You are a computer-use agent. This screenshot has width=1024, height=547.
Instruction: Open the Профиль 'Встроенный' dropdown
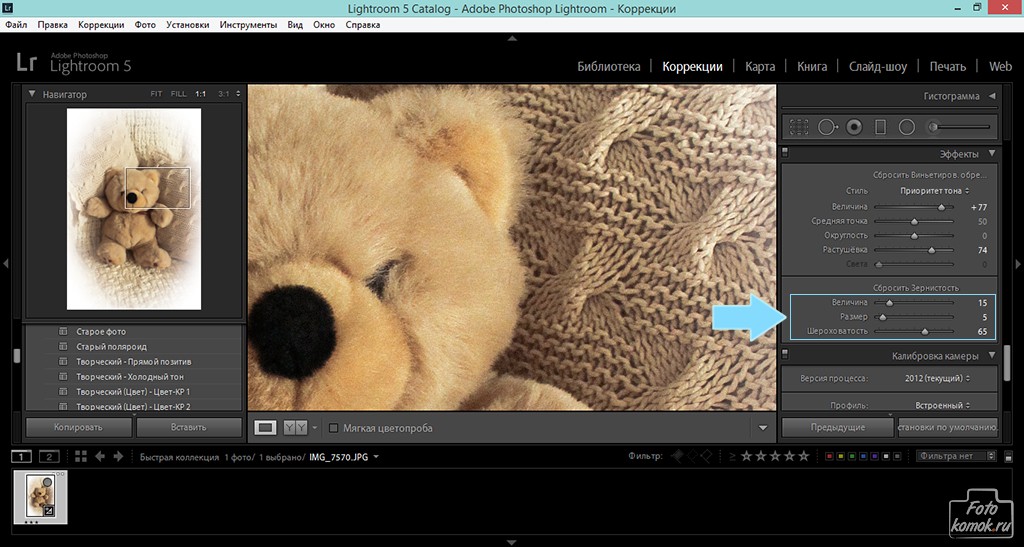[942, 405]
